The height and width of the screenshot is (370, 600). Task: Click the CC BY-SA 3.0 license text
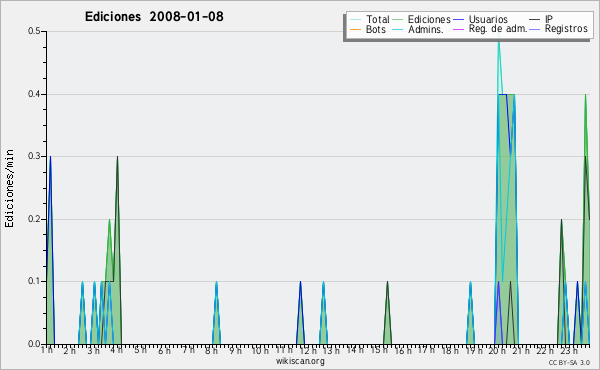click(x=569, y=363)
